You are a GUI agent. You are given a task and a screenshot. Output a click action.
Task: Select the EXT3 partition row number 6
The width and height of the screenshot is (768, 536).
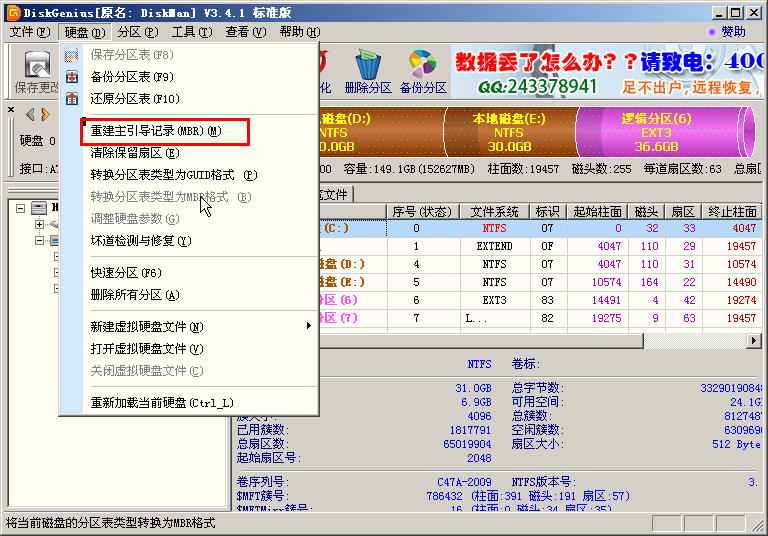click(x=540, y=300)
